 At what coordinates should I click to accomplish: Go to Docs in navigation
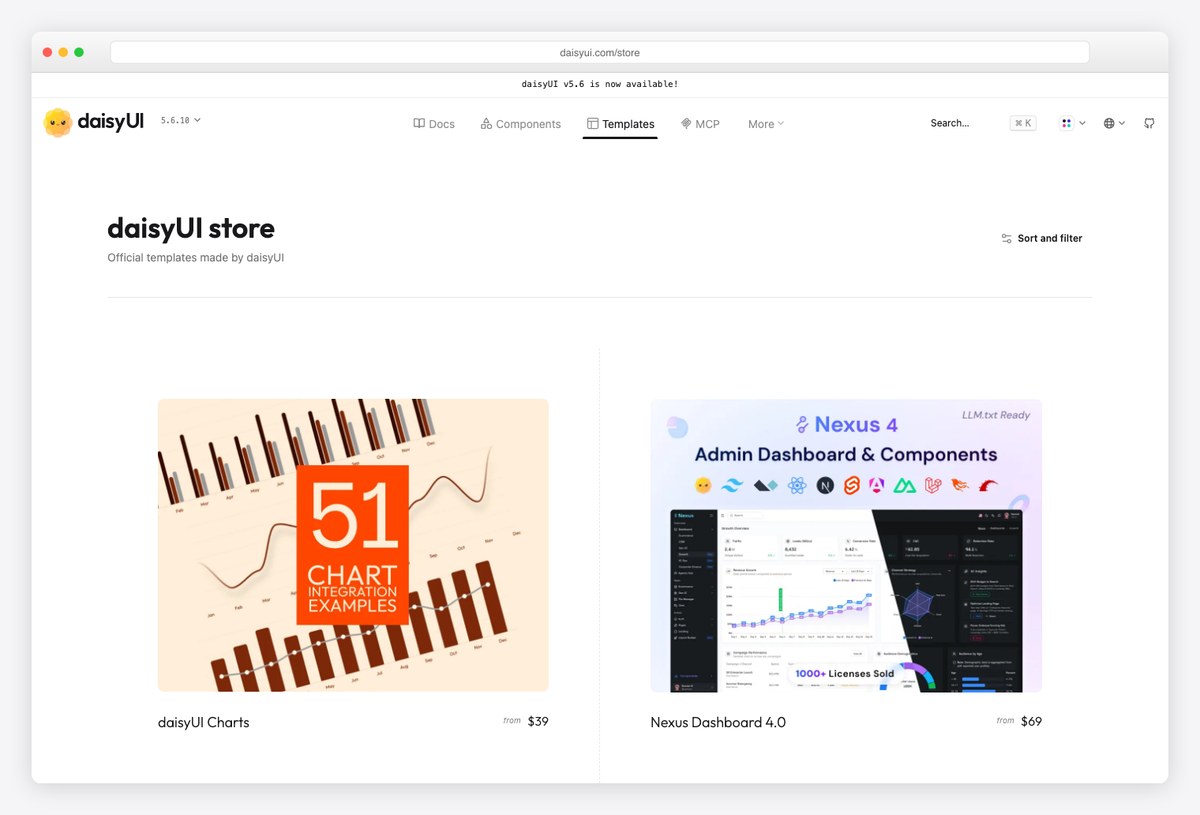tap(434, 124)
